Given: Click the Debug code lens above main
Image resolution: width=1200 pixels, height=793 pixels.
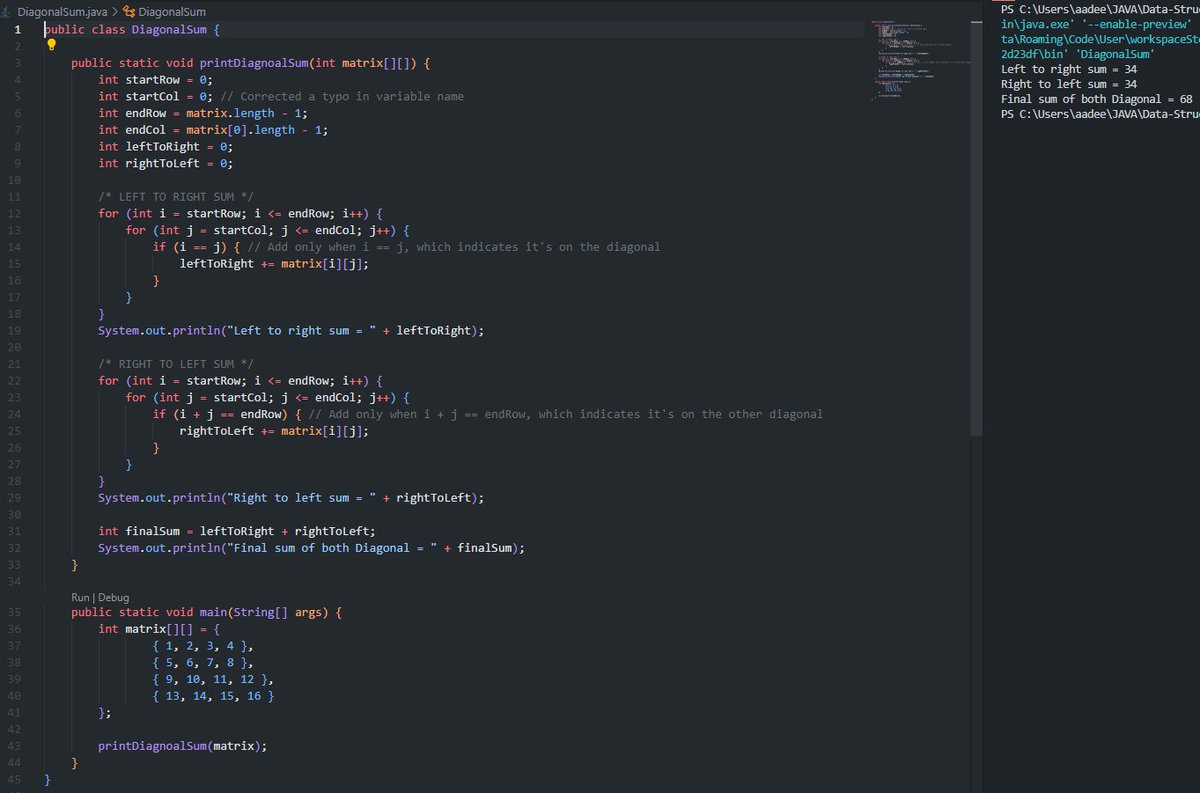Looking at the screenshot, I should [x=113, y=597].
